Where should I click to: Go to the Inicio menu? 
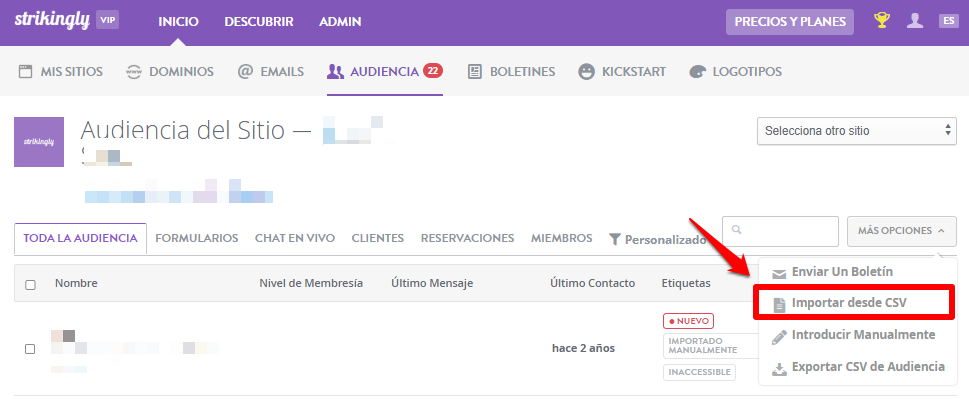pos(178,22)
